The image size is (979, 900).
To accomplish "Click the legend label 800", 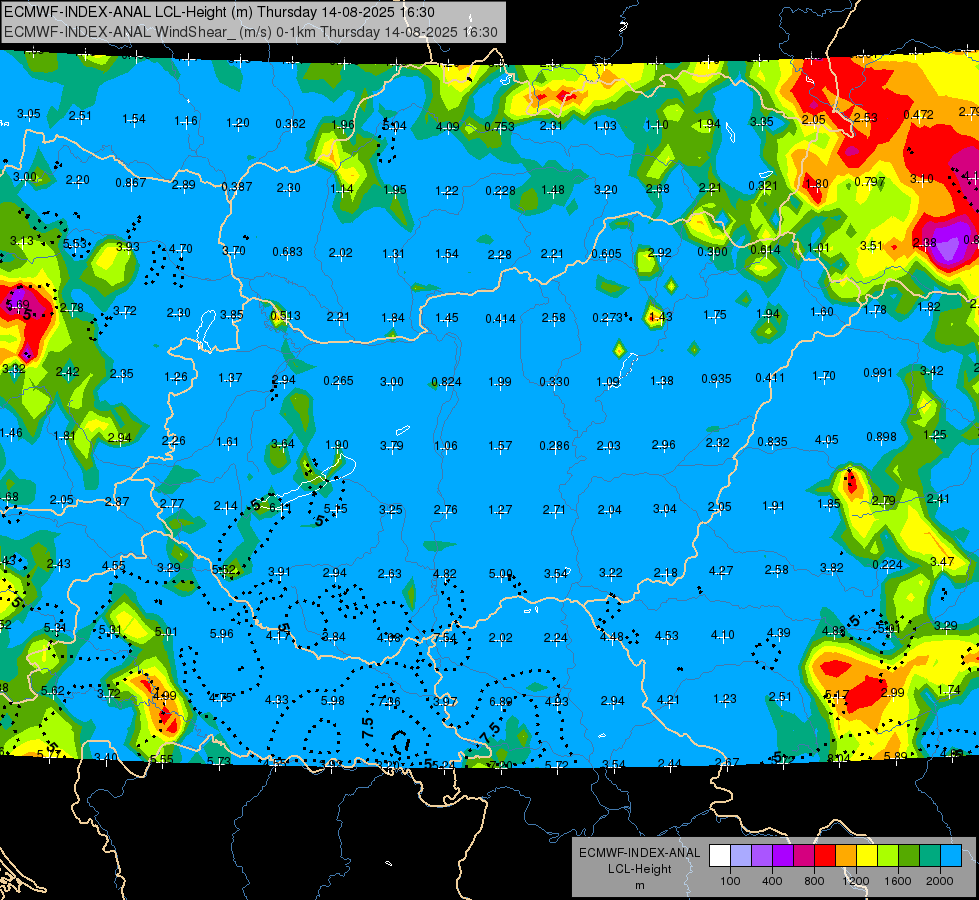I will 814,881.
